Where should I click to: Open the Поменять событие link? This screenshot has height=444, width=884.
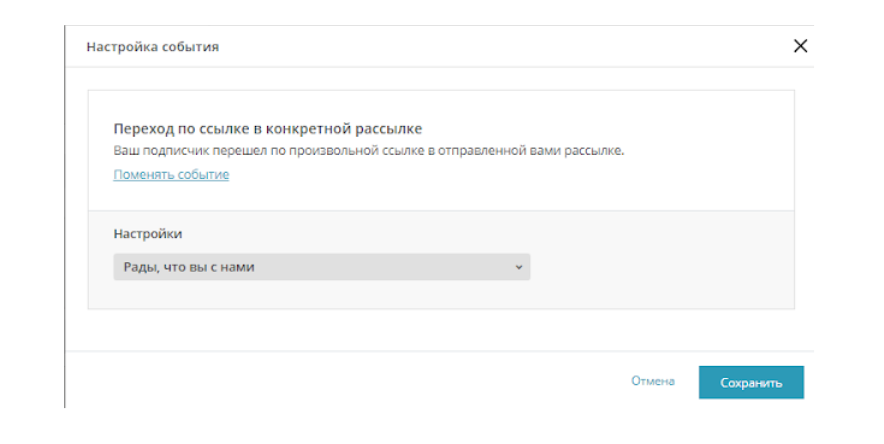click(171, 175)
